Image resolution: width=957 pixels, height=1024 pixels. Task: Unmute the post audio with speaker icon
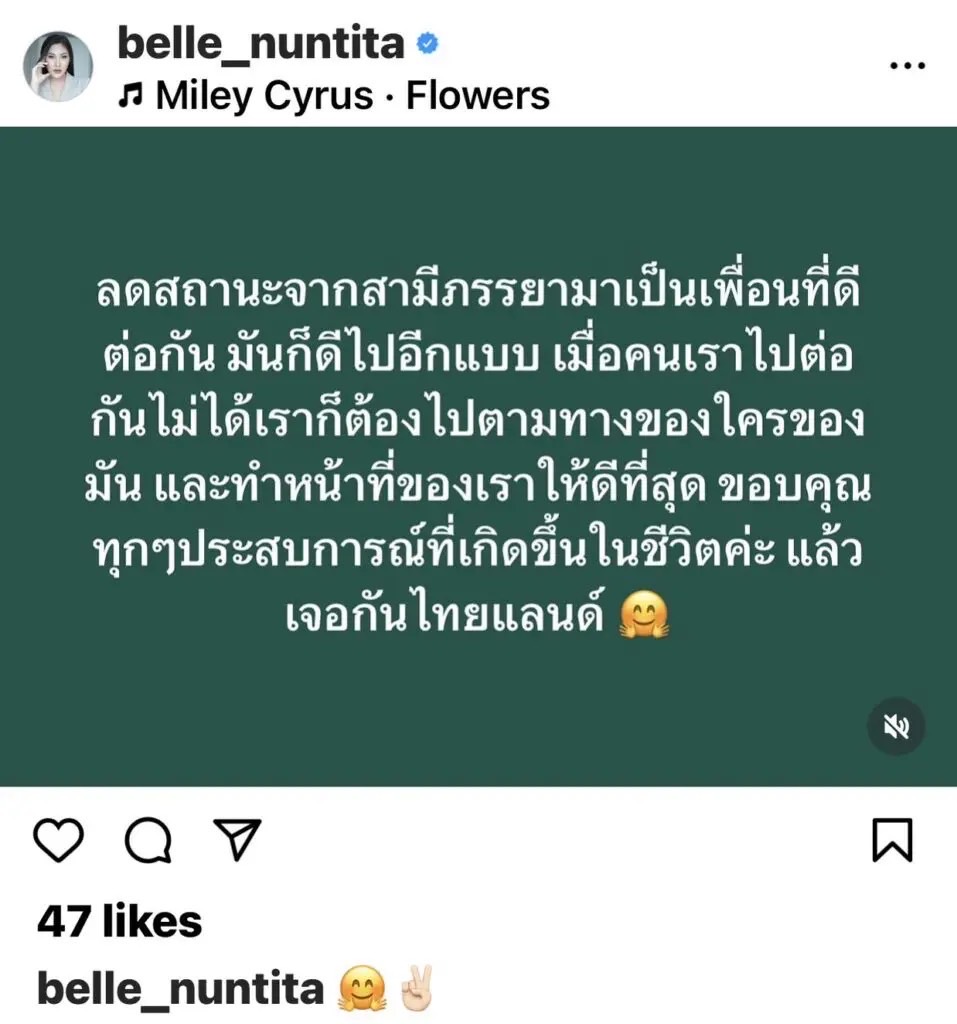point(896,726)
